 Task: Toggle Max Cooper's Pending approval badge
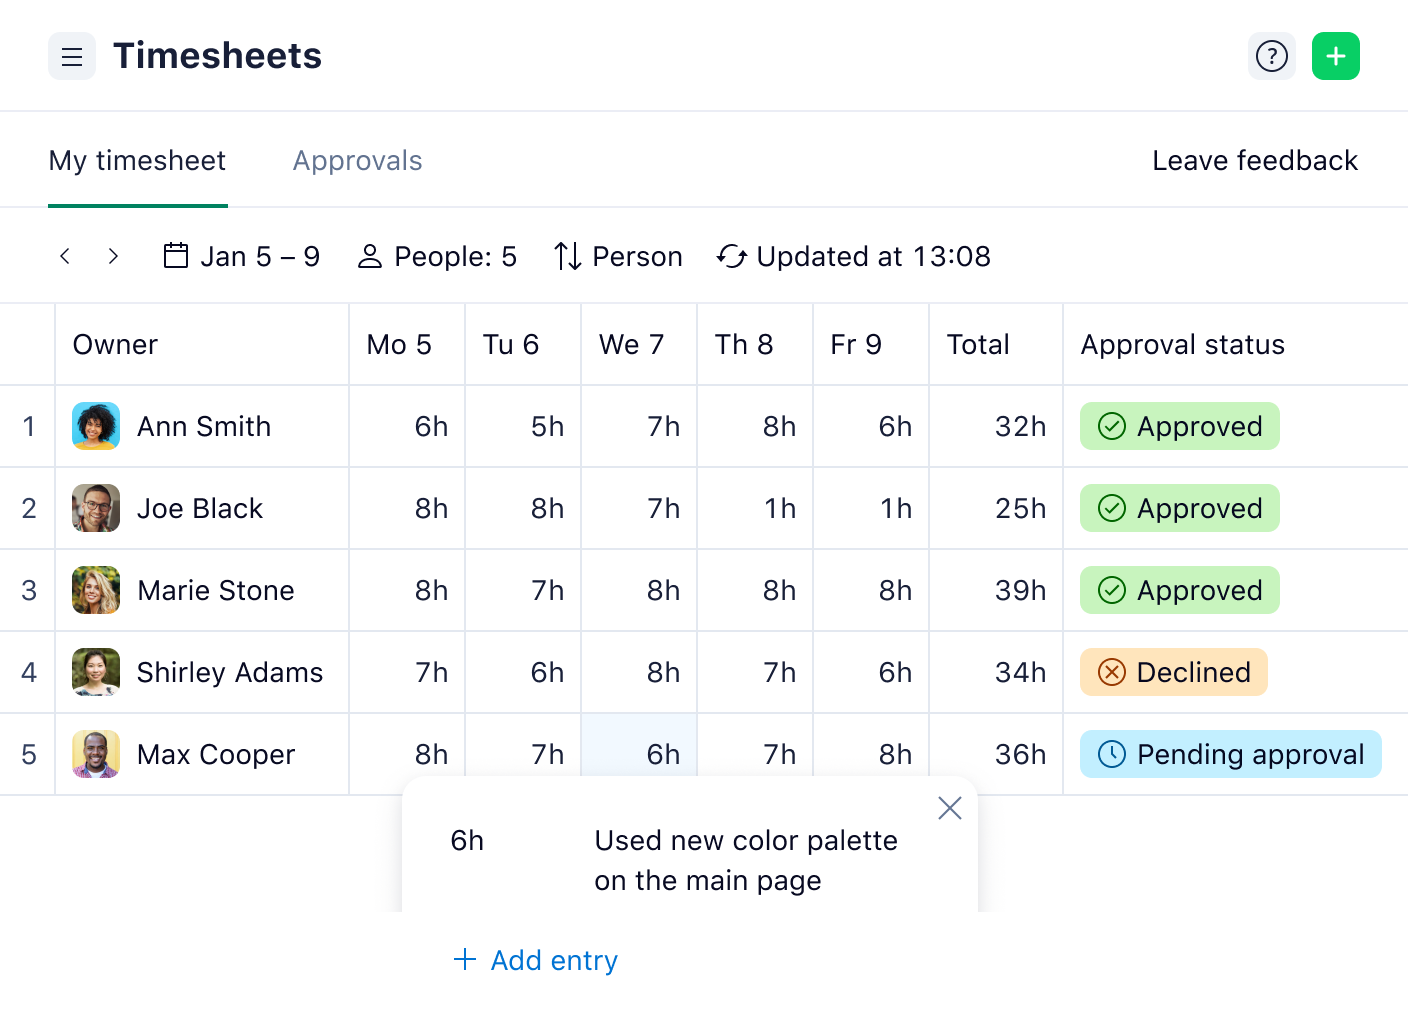[1230, 754]
